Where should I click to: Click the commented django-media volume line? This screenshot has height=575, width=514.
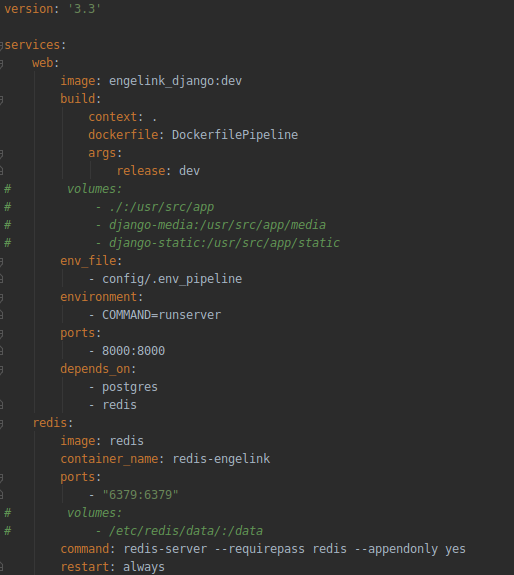tap(210, 225)
